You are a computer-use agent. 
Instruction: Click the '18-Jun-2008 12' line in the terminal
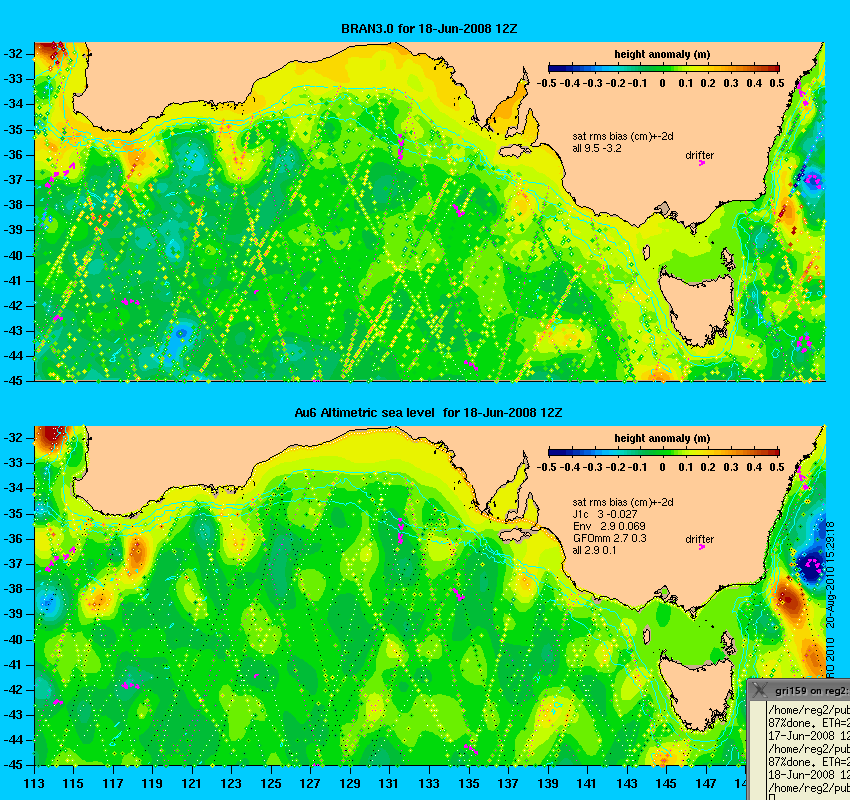click(809, 775)
